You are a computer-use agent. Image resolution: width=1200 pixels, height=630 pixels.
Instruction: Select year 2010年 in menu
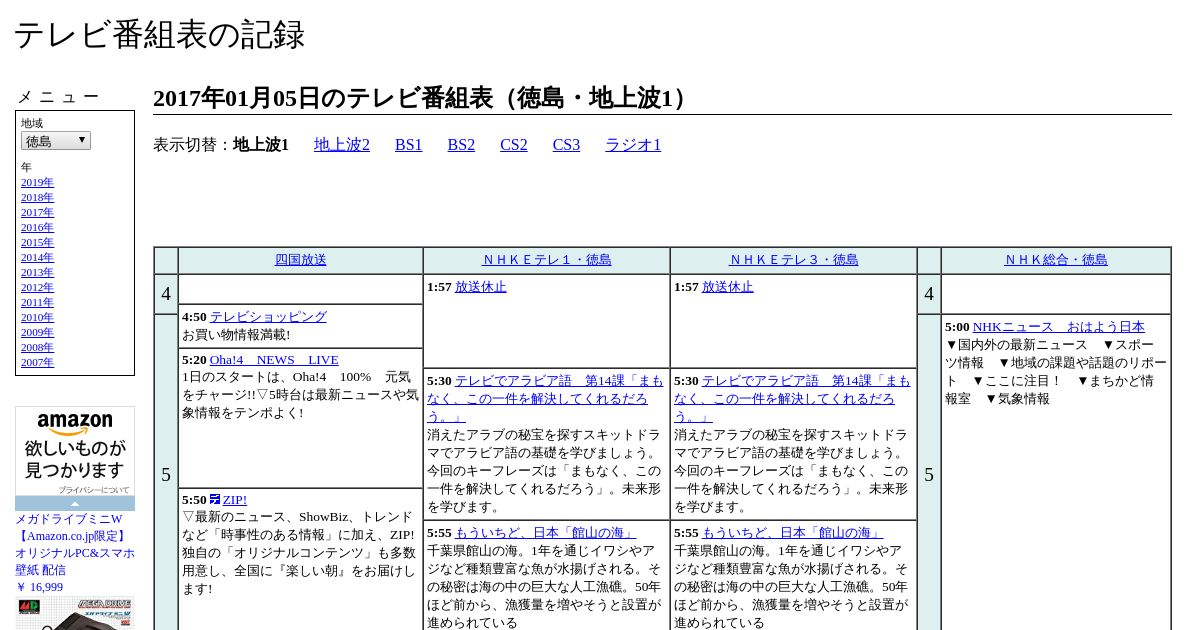coord(37,317)
